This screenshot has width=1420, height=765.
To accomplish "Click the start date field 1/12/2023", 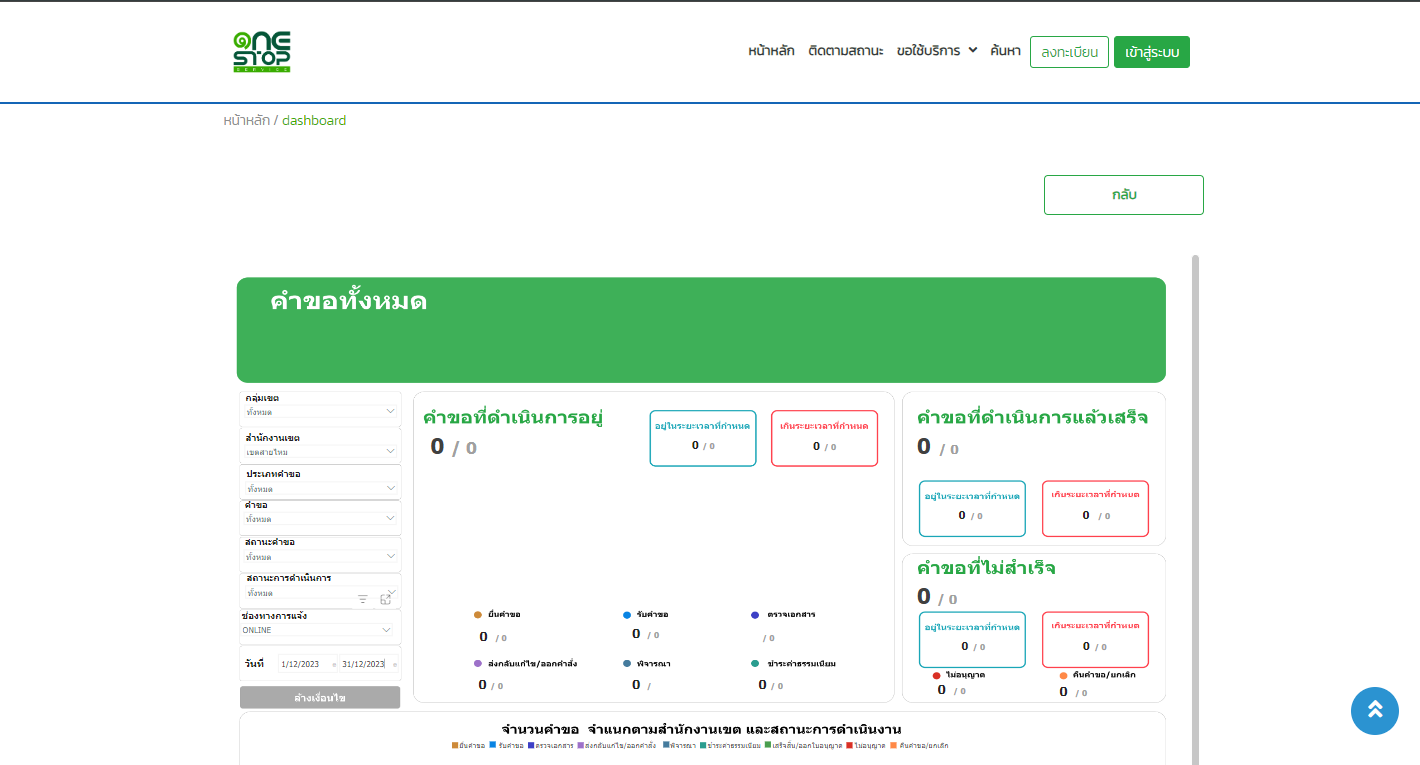I will pos(300,664).
